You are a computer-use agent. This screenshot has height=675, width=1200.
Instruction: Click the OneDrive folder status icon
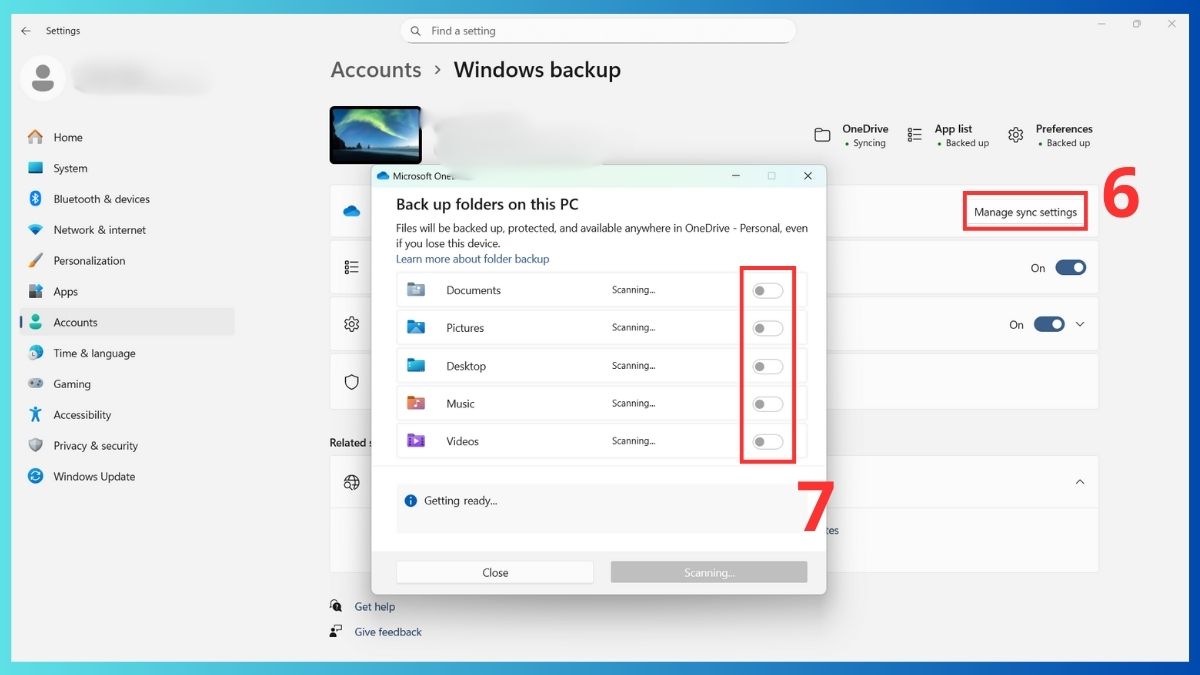823,135
